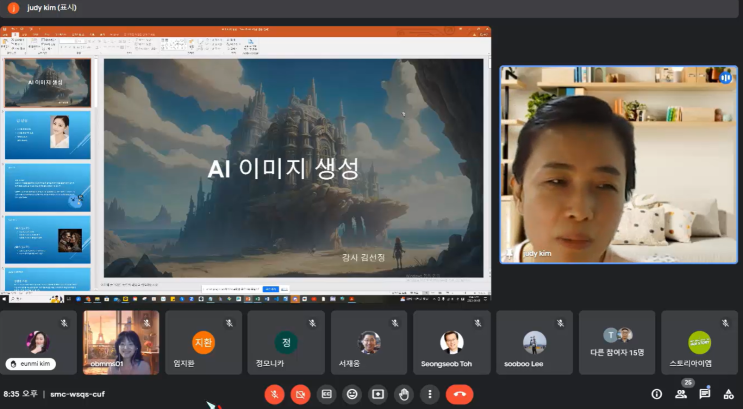Click the muted mic icon on 스토리아이엠 tile
The image size is (743, 409).
pyautogui.click(x=725, y=323)
